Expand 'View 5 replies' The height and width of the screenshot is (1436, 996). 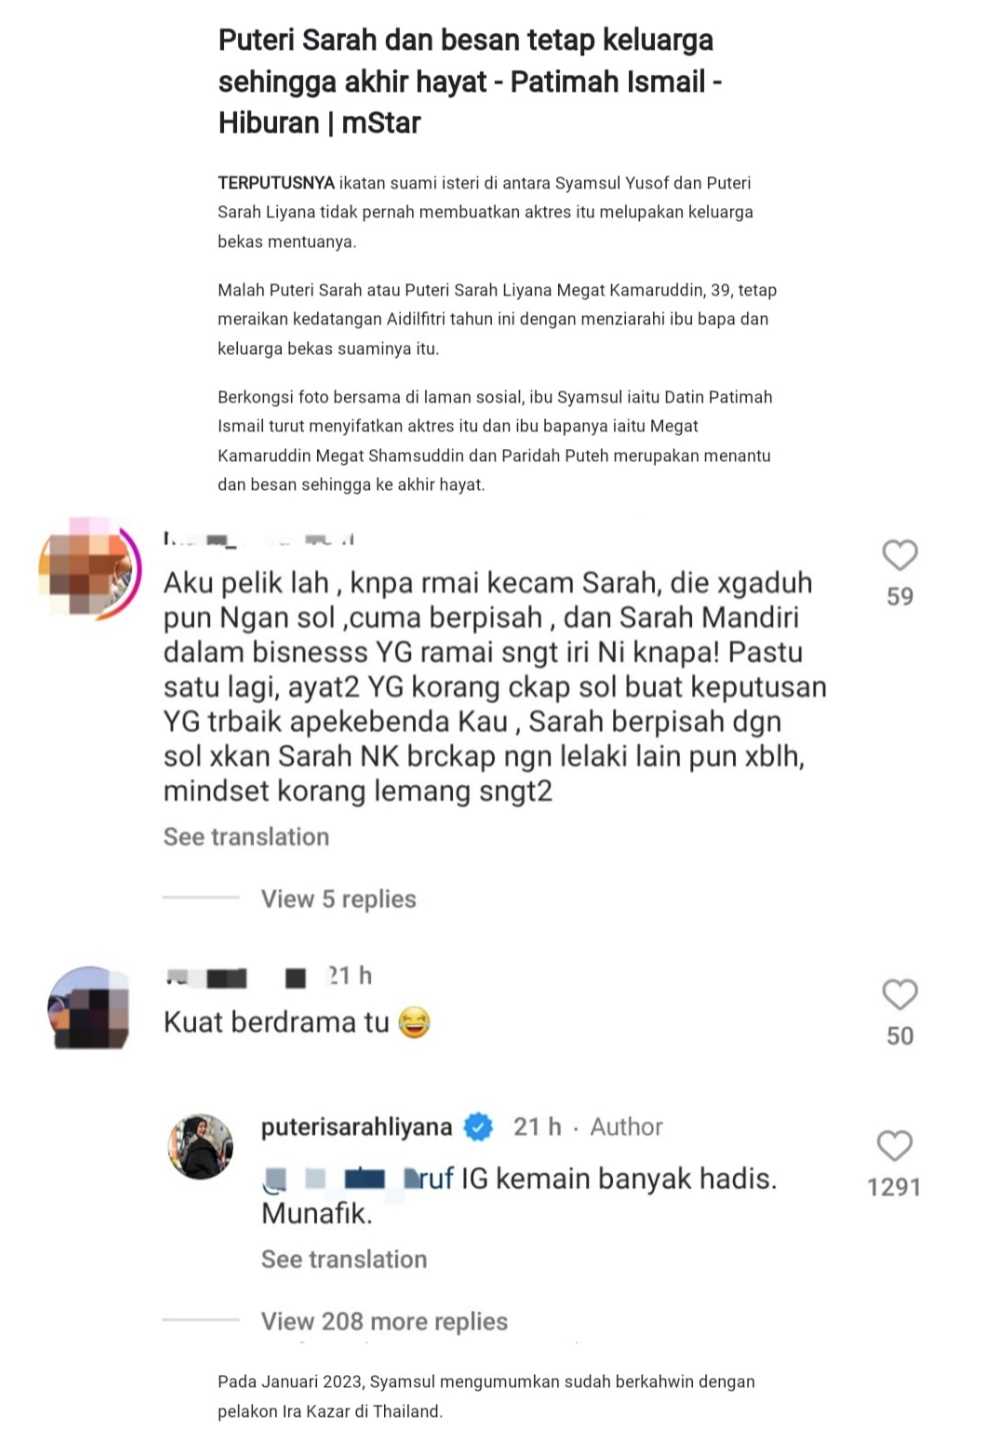[x=338, y=899]
